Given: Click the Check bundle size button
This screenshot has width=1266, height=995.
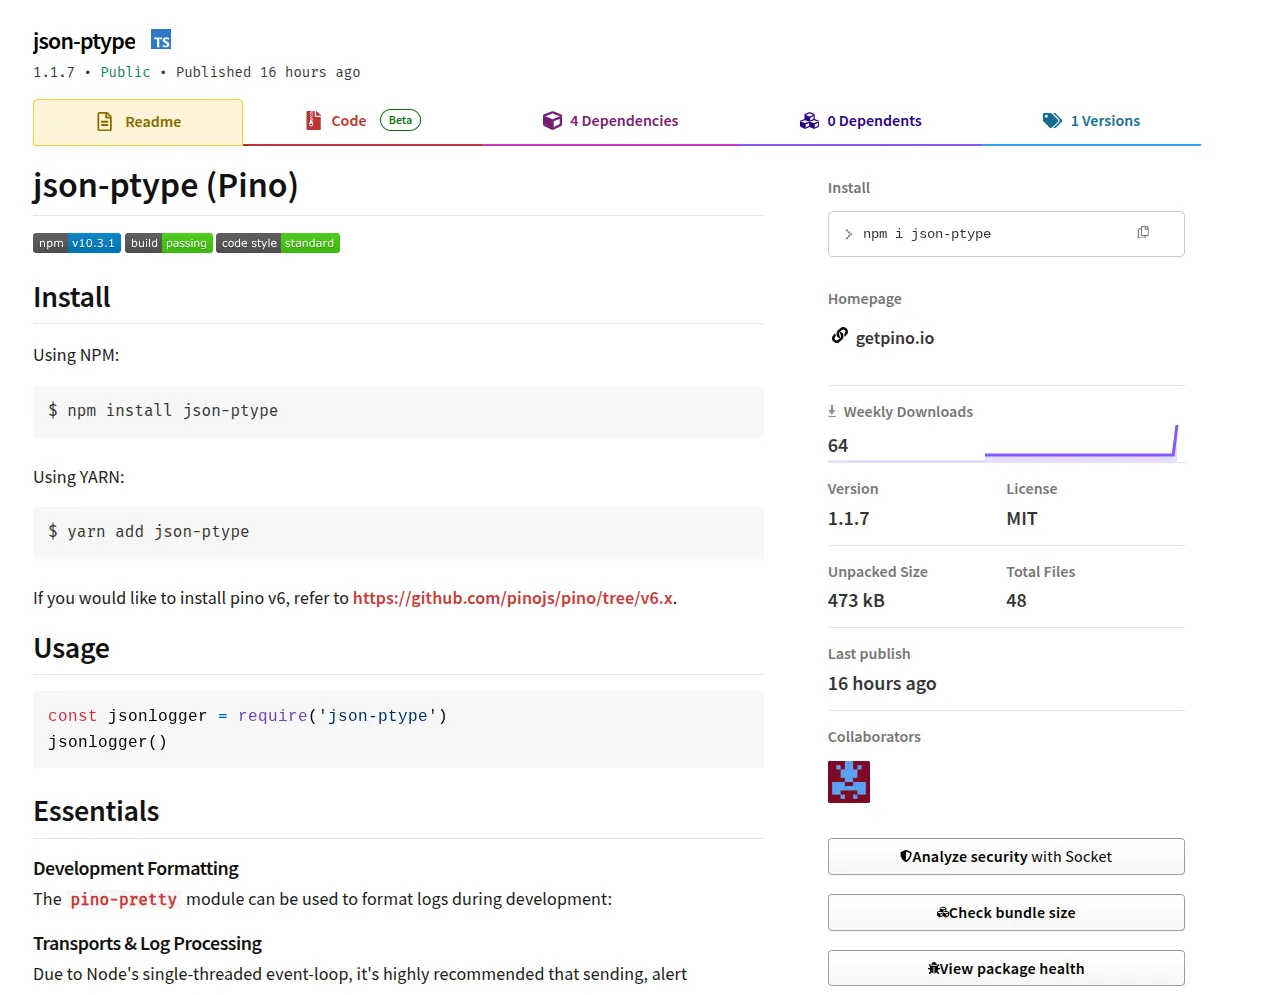Looking at the screenshot, I should click(x=1005, y=912).
